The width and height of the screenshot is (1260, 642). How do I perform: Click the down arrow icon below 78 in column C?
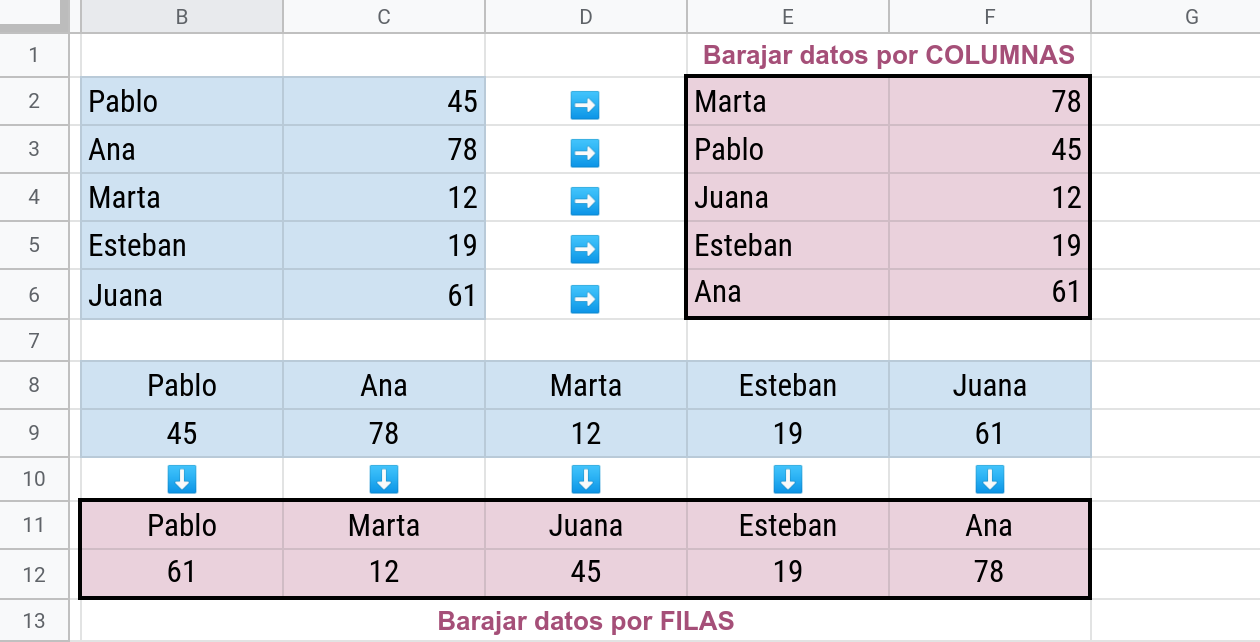click(x=384, y=480)
